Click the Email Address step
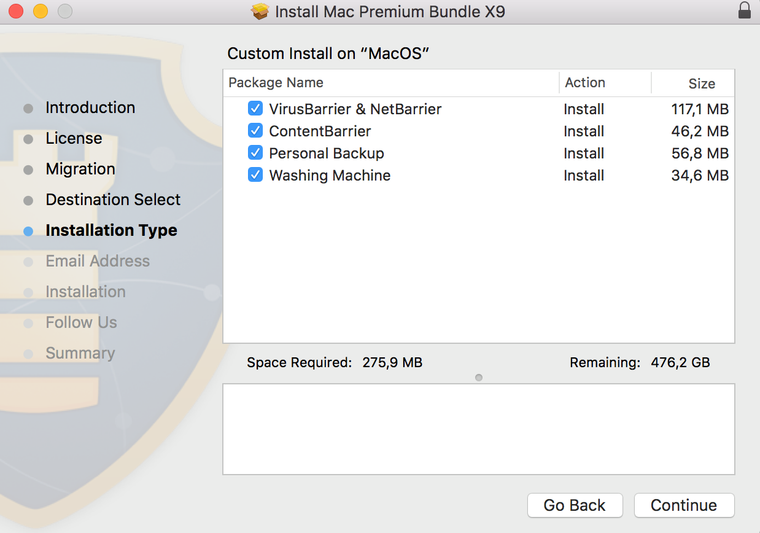 97,261
